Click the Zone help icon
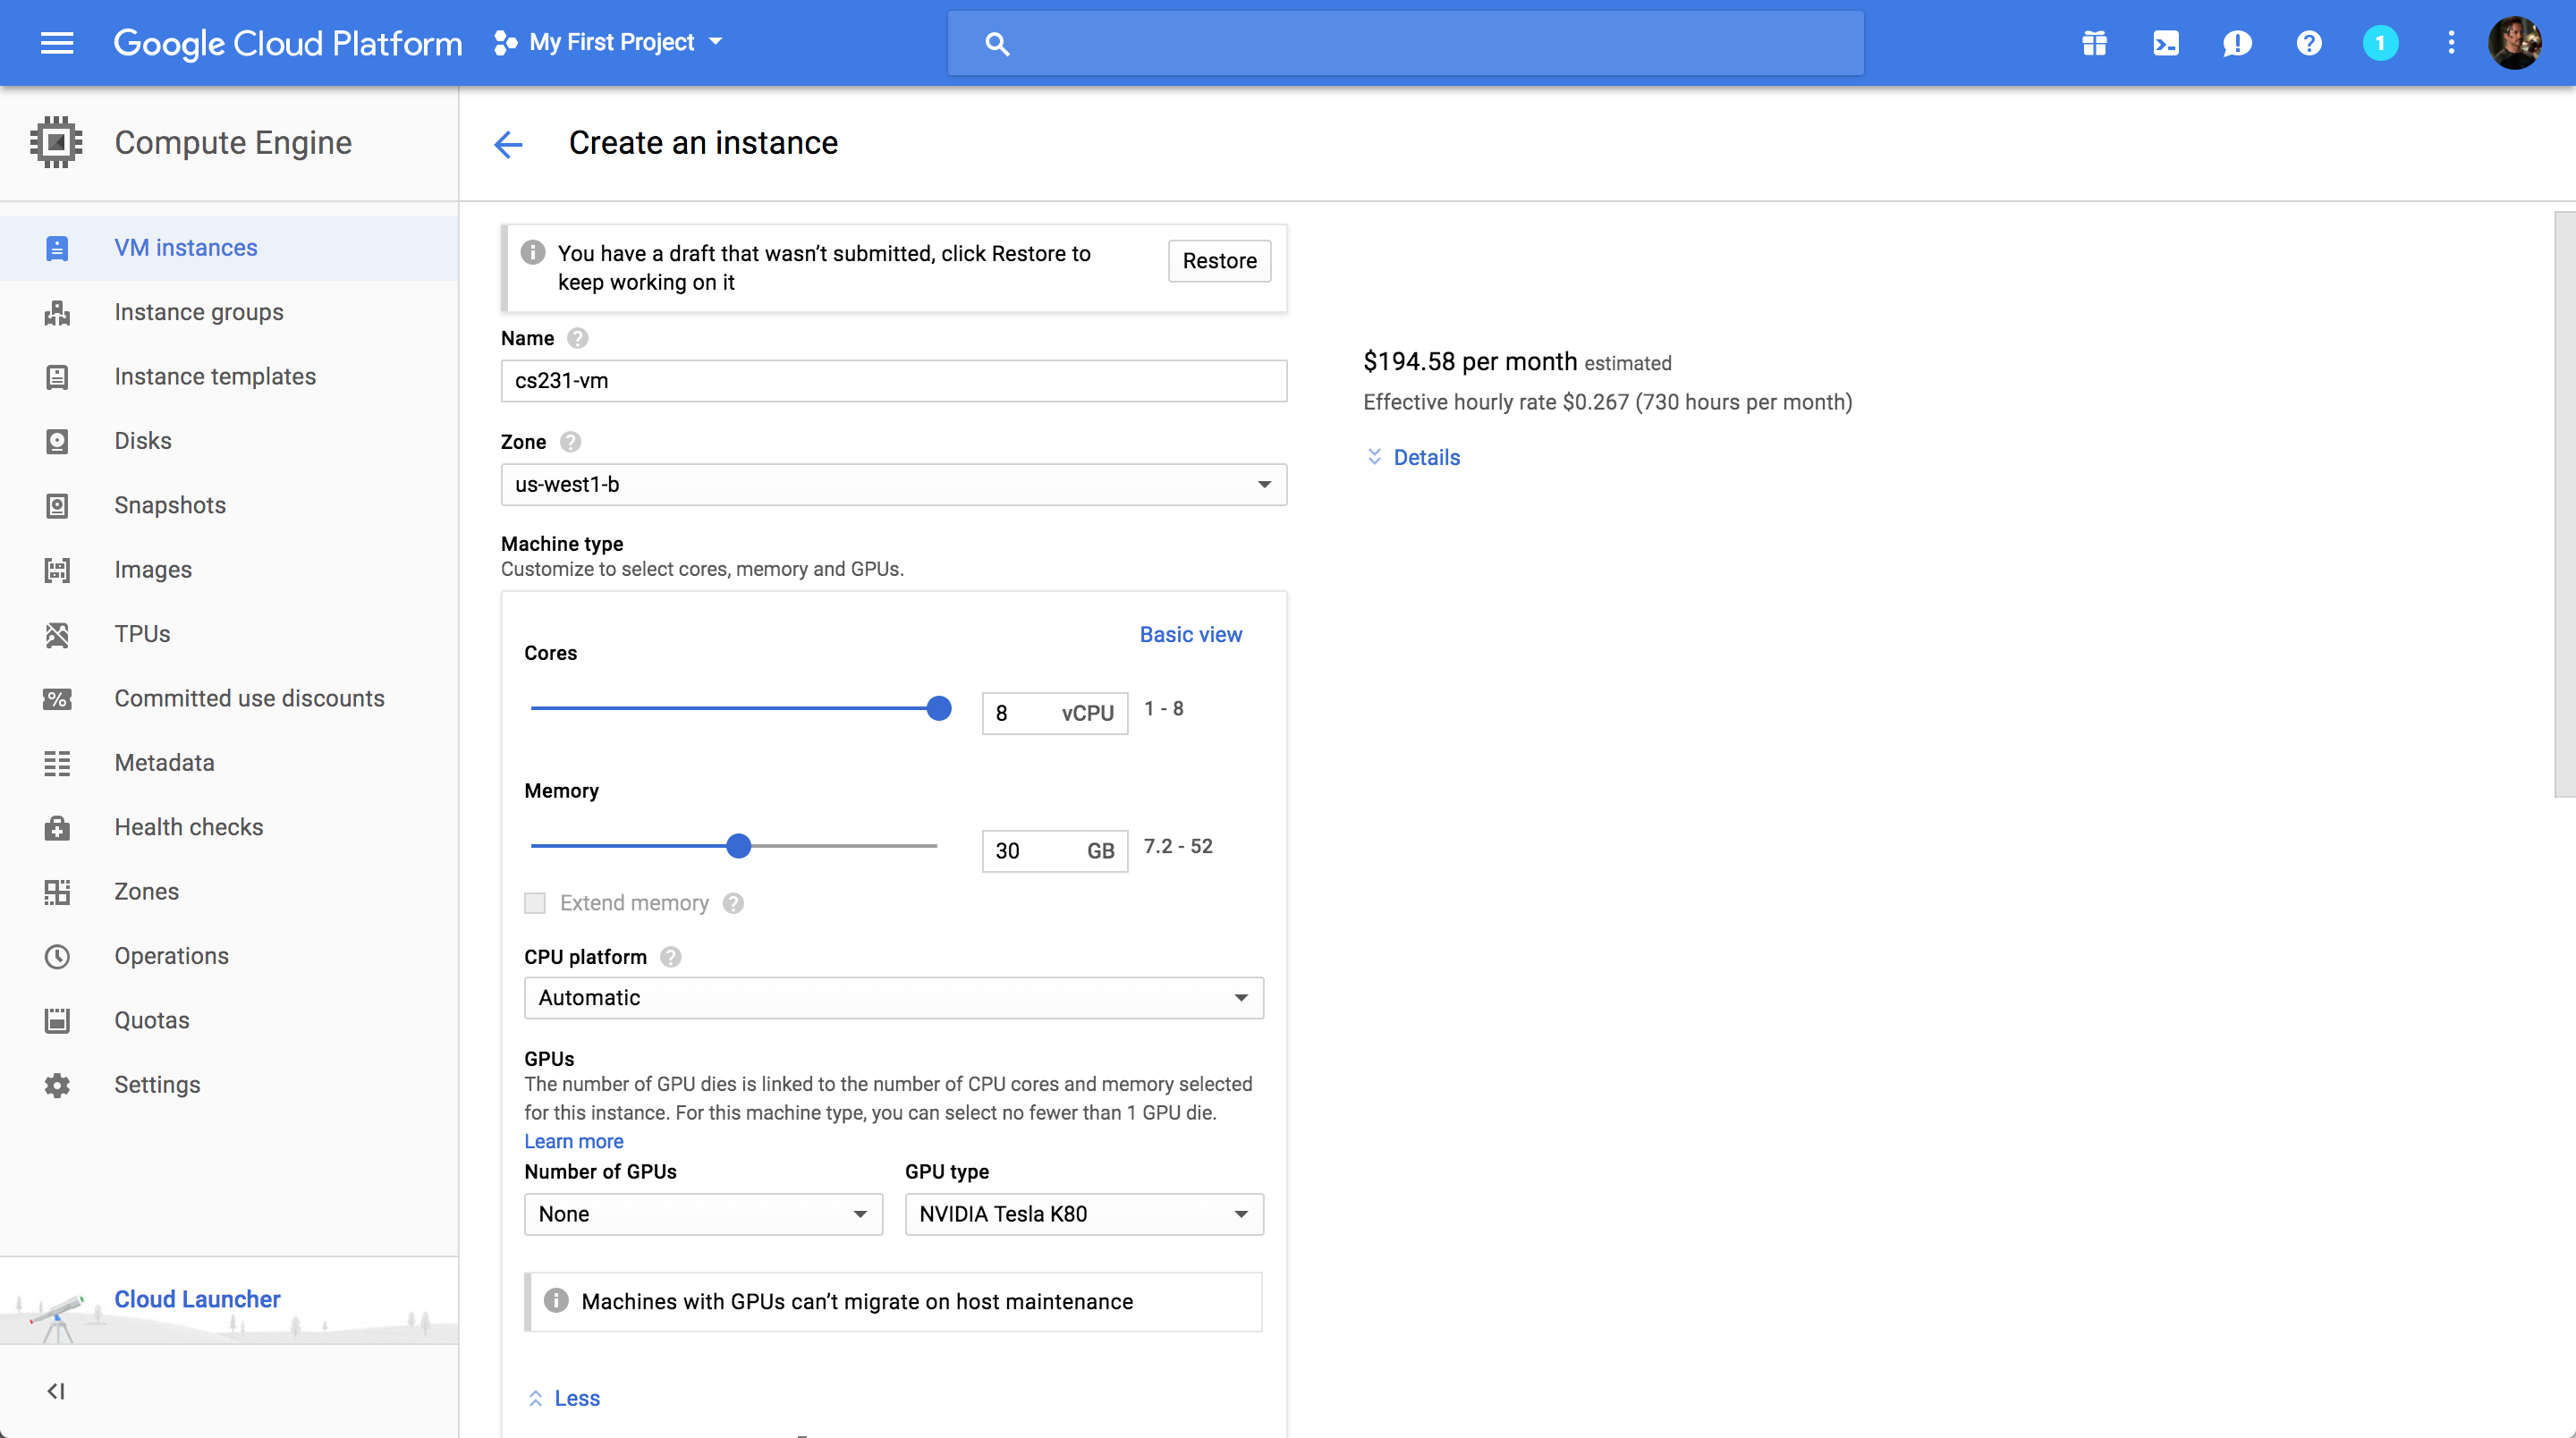Screen dimensions: 2576x1438 [x=570, y=442]
